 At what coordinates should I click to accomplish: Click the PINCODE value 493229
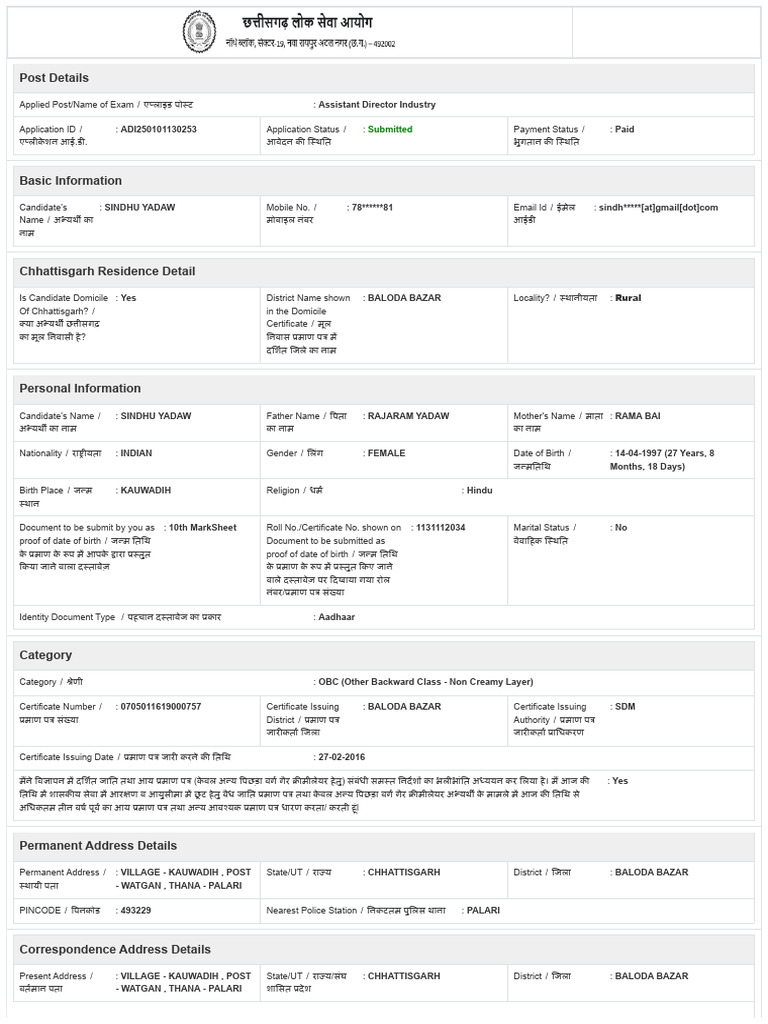click(136, 910)
